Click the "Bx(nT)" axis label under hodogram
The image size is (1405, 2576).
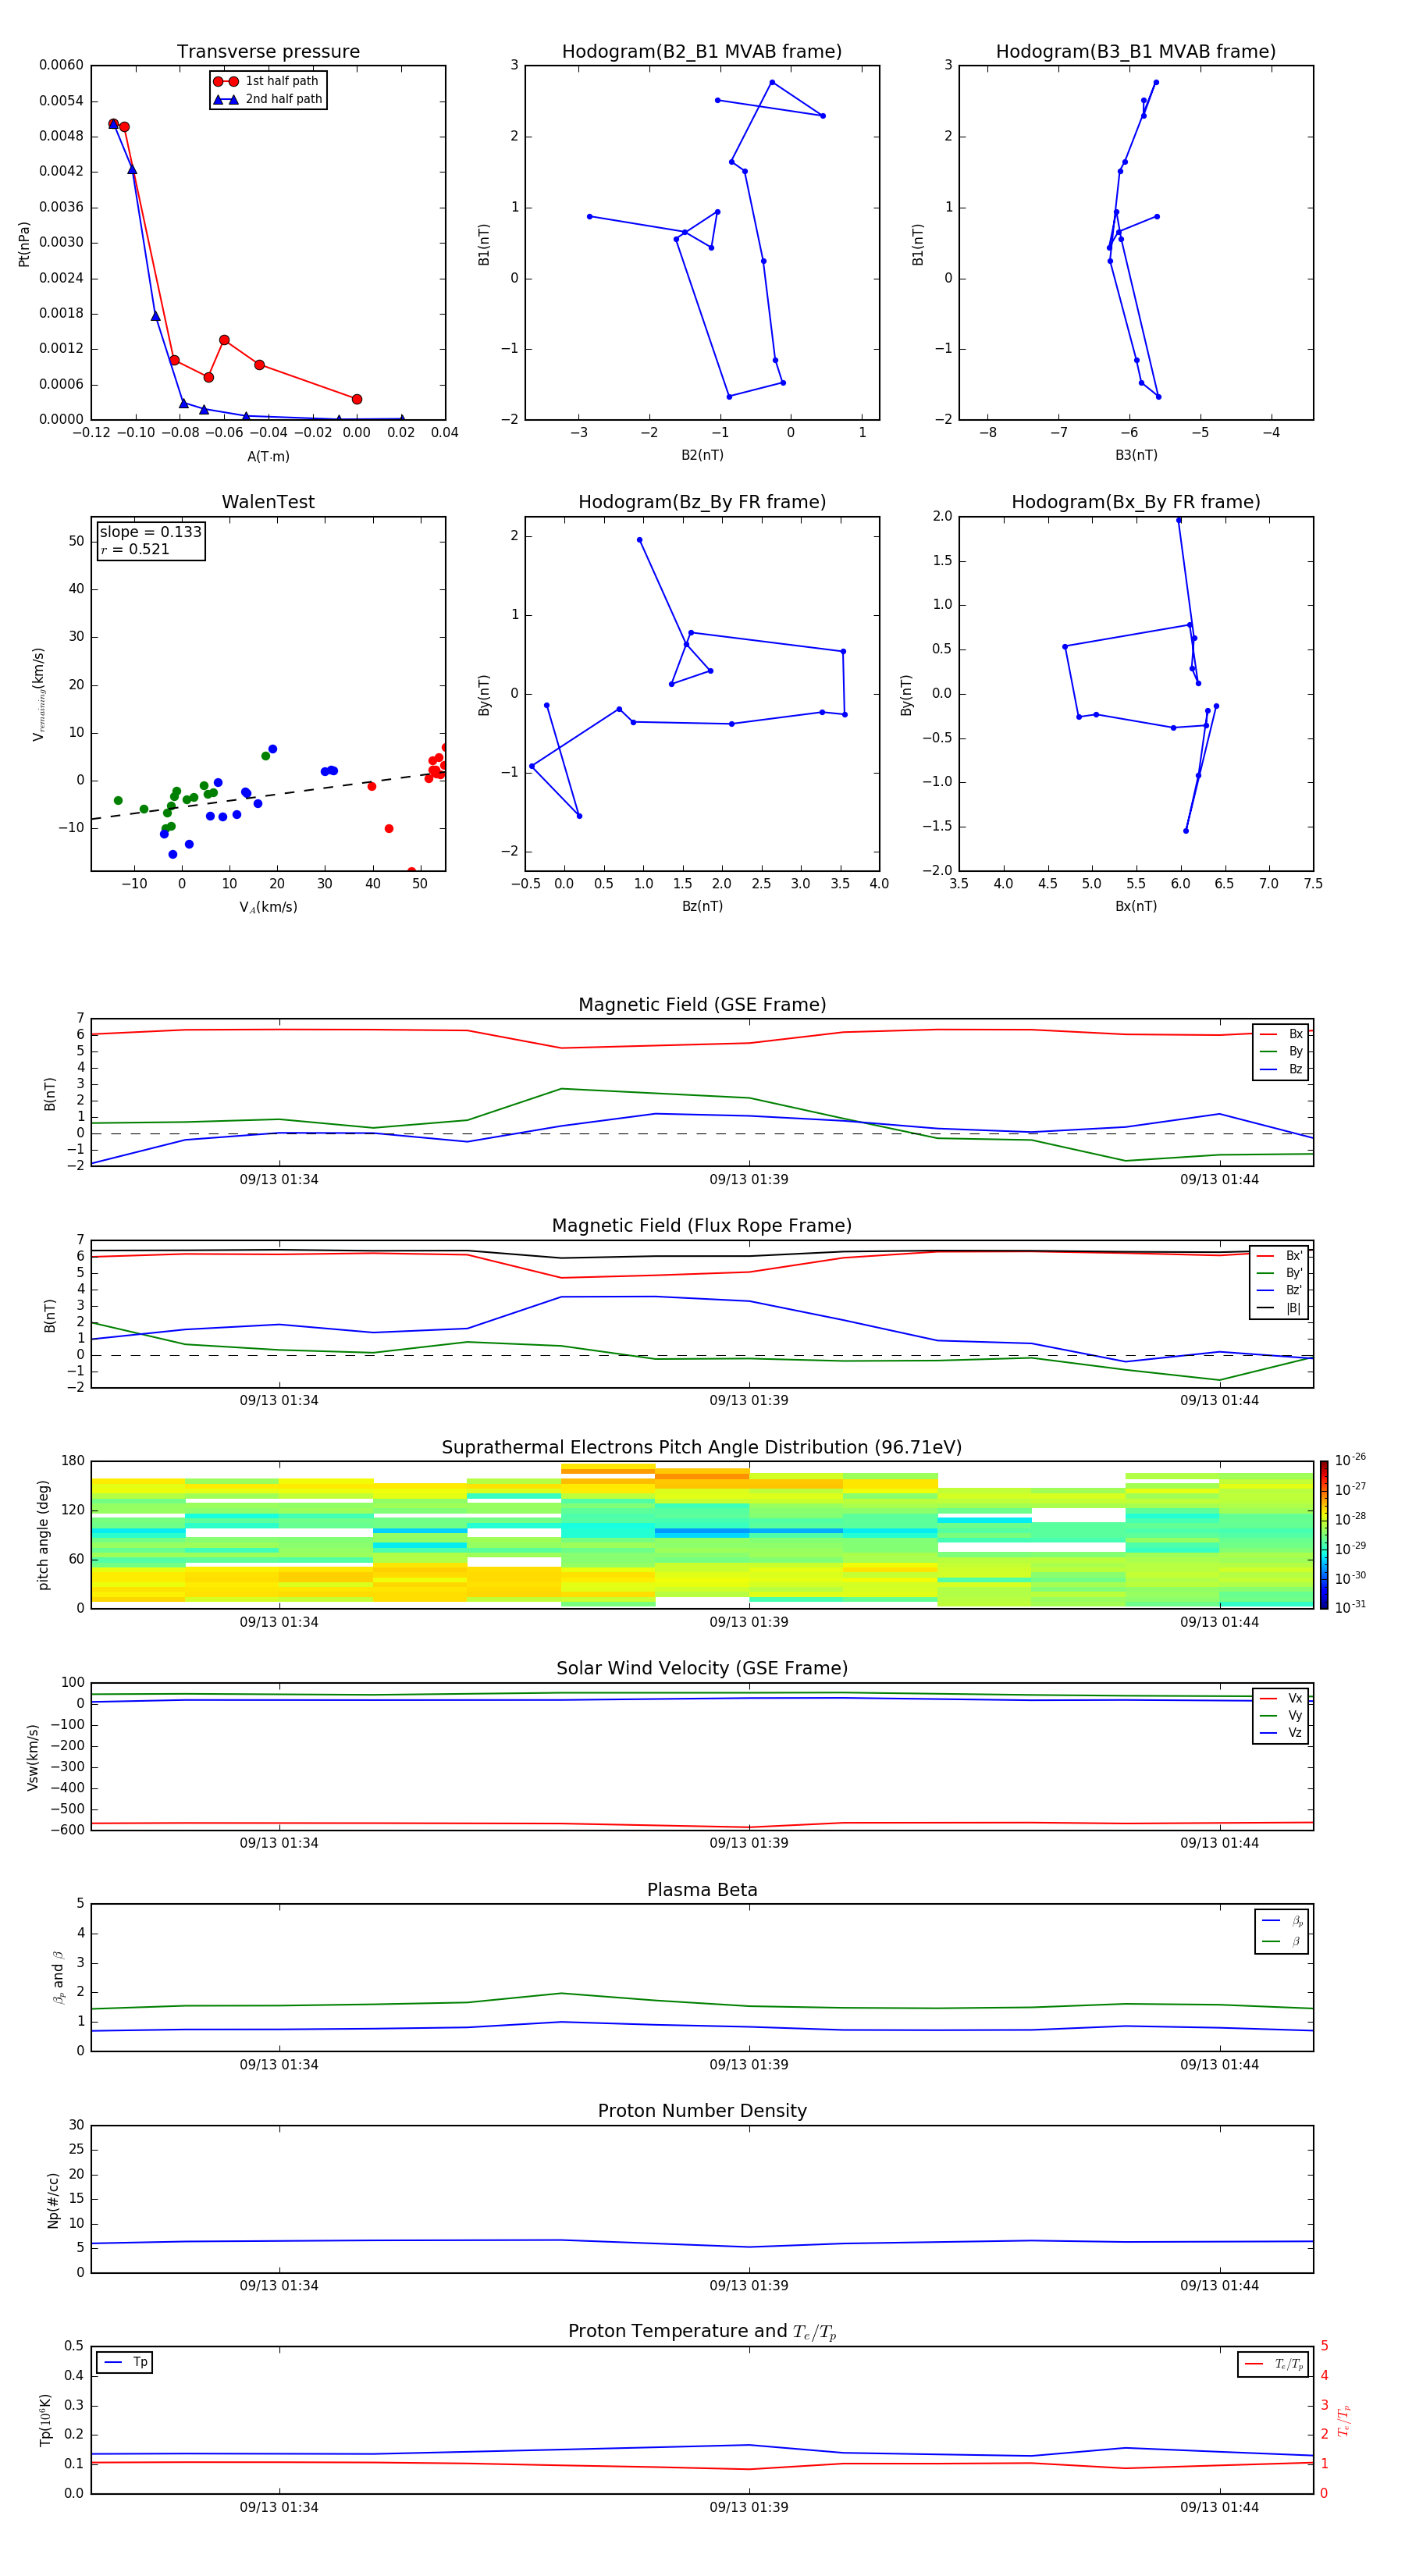click(x=1136, y=906)
